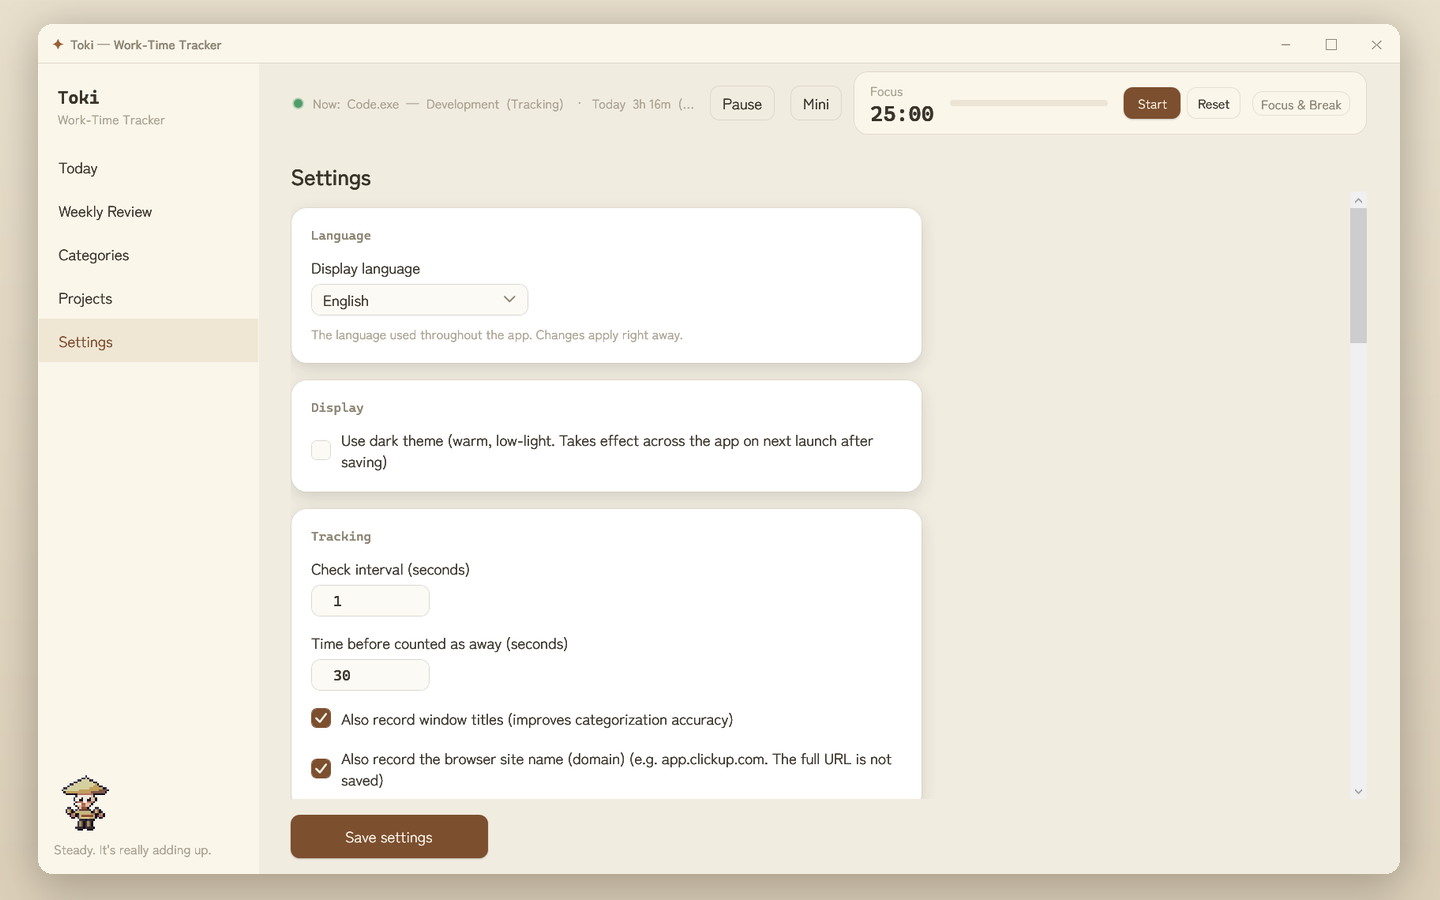The image size is (1440, 900).
Task: Select Settings in the sidebar
Action: 148,342
